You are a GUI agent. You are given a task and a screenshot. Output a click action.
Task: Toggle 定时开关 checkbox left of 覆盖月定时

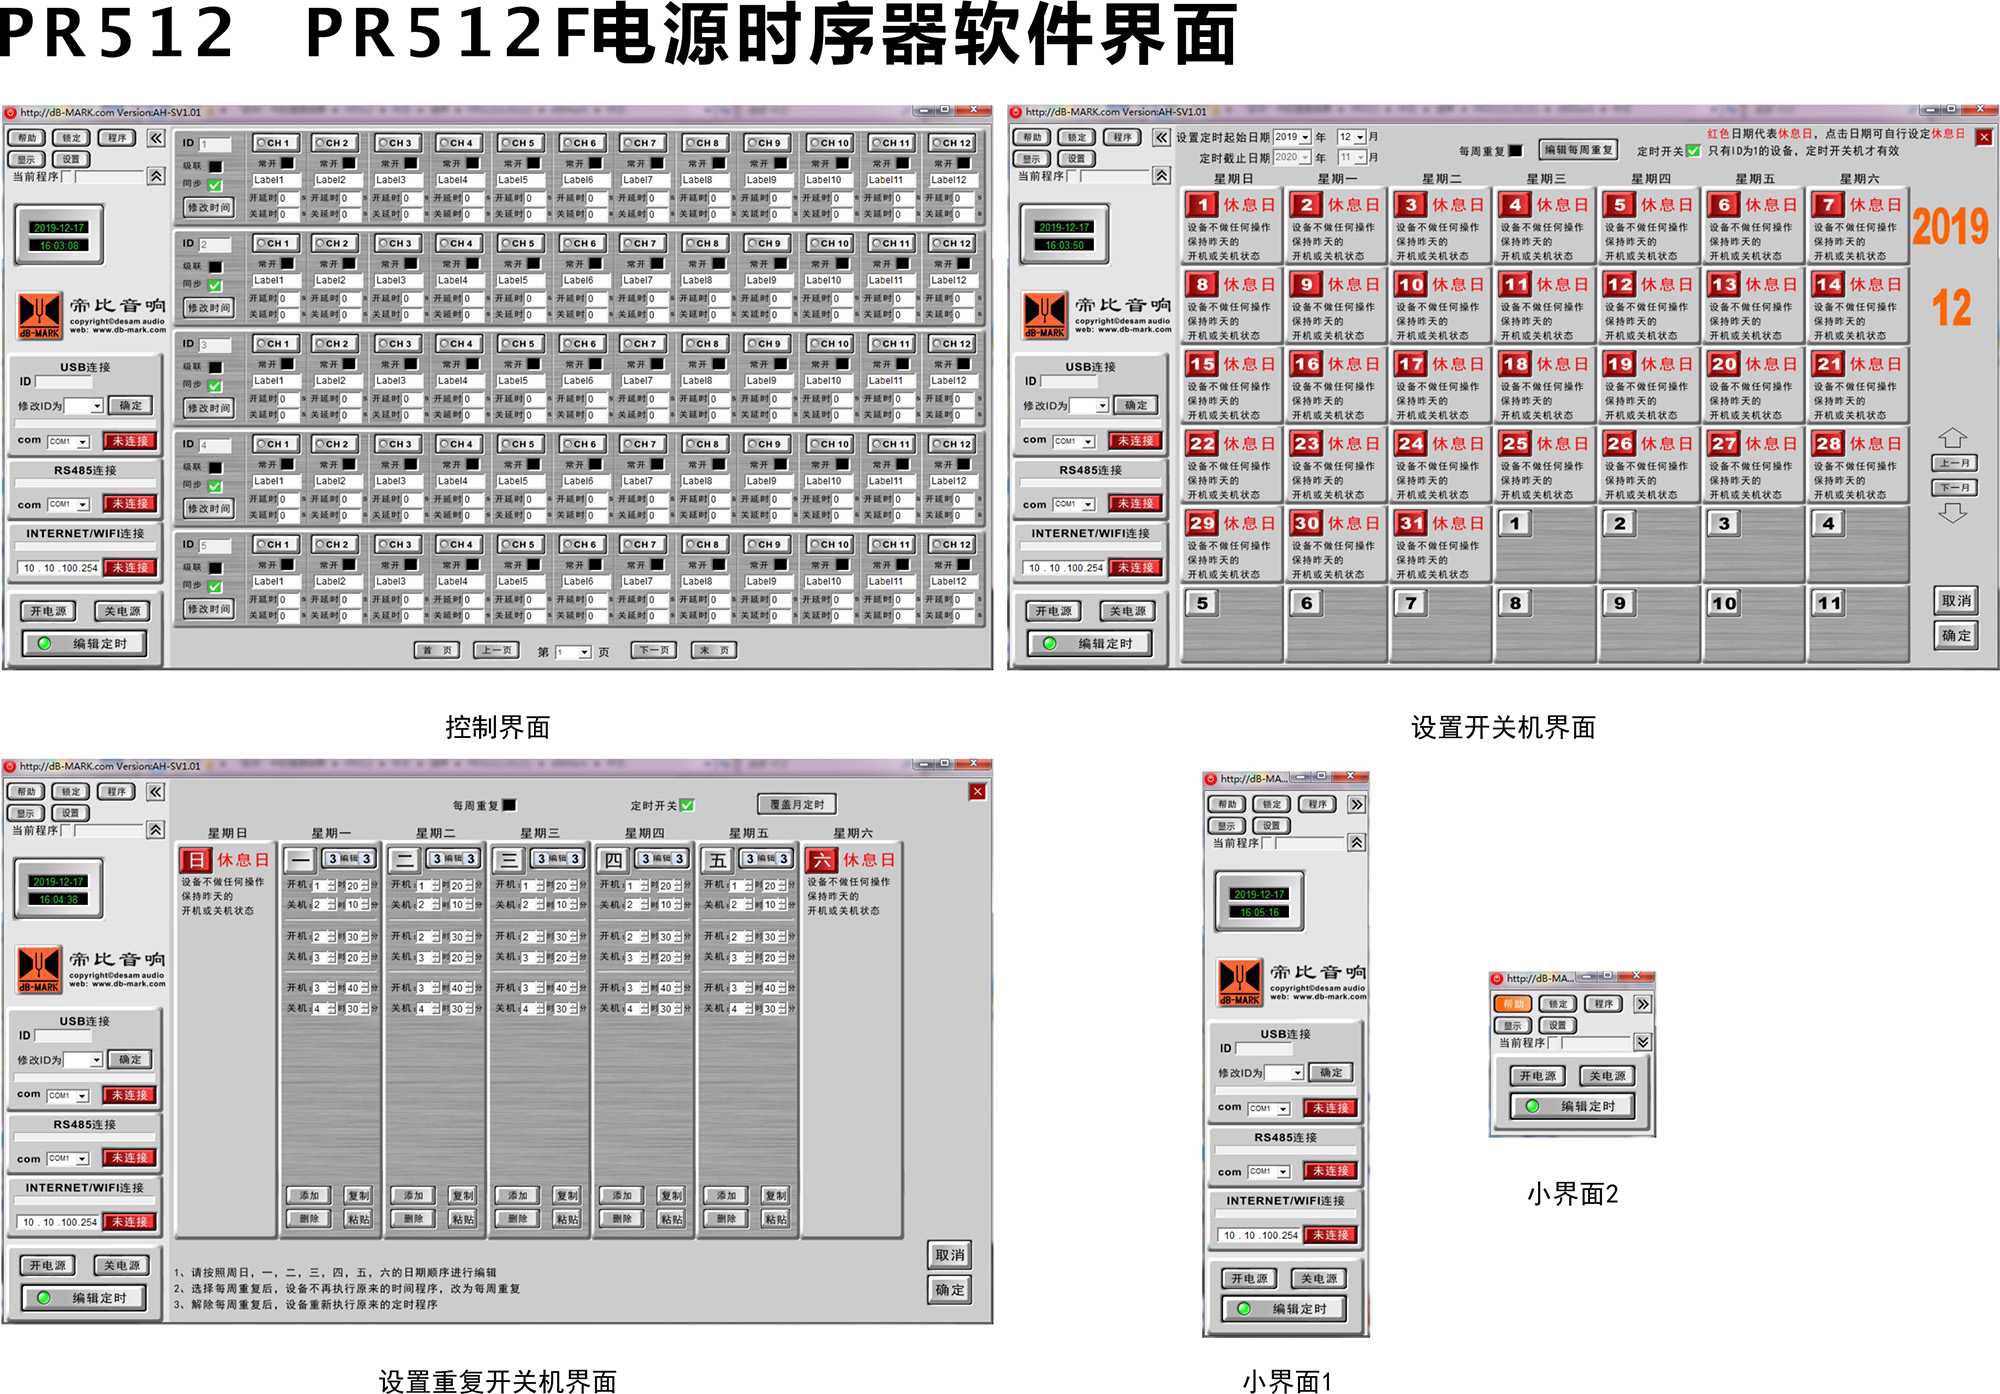click(686, 805)
